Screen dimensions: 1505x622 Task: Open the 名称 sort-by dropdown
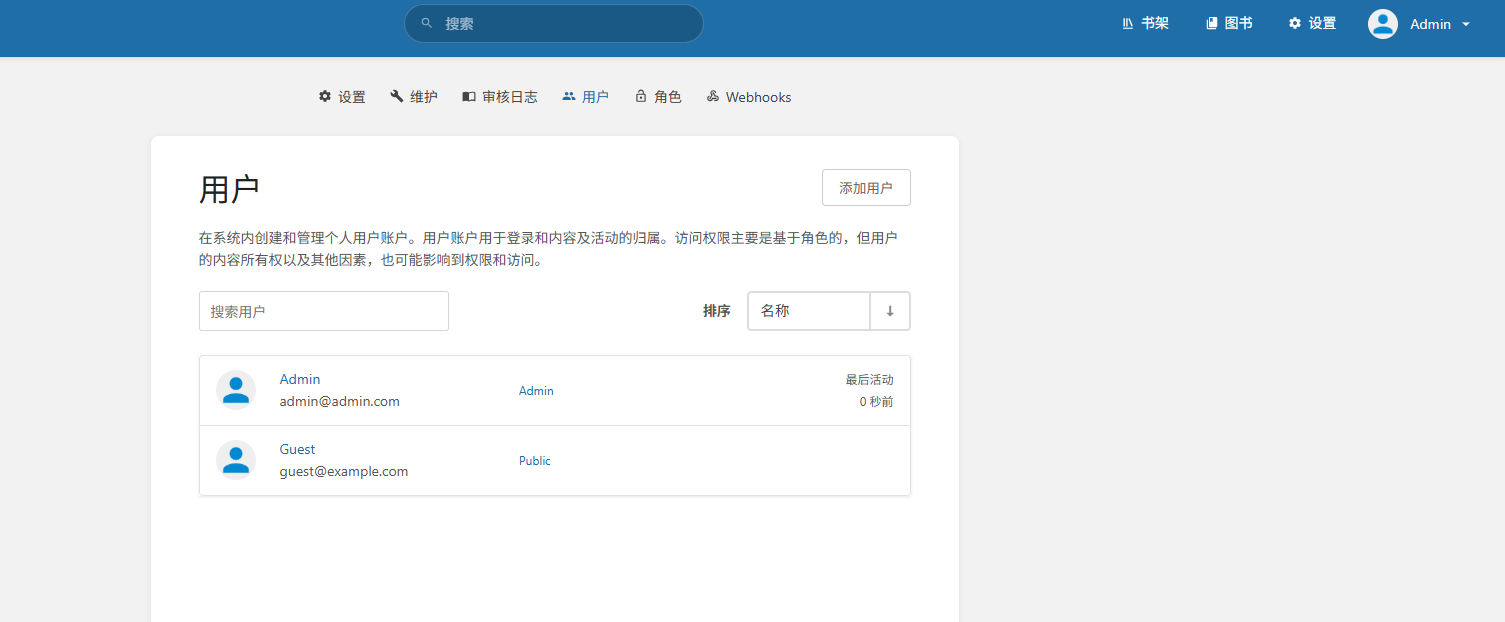[x=809, y=311]
